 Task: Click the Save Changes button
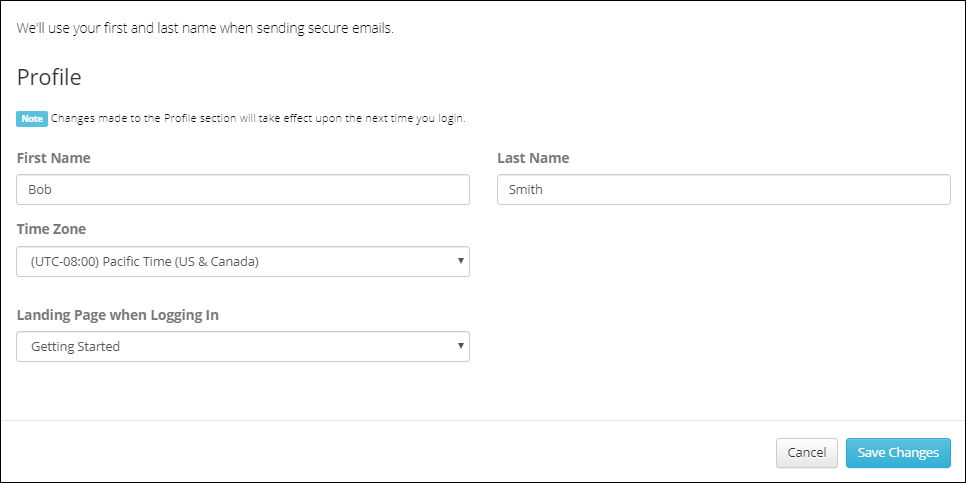tap(898, 453)
